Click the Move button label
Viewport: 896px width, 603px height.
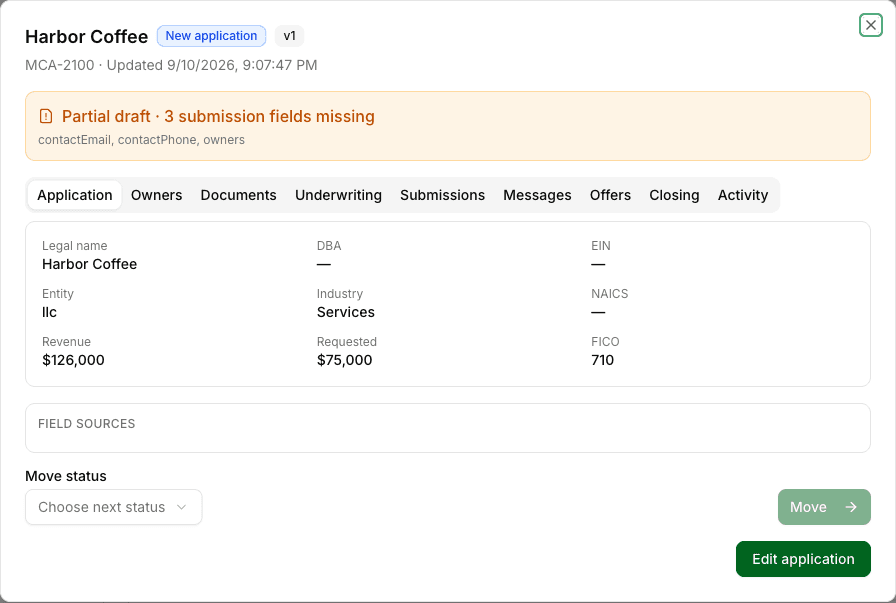(808, 507)
